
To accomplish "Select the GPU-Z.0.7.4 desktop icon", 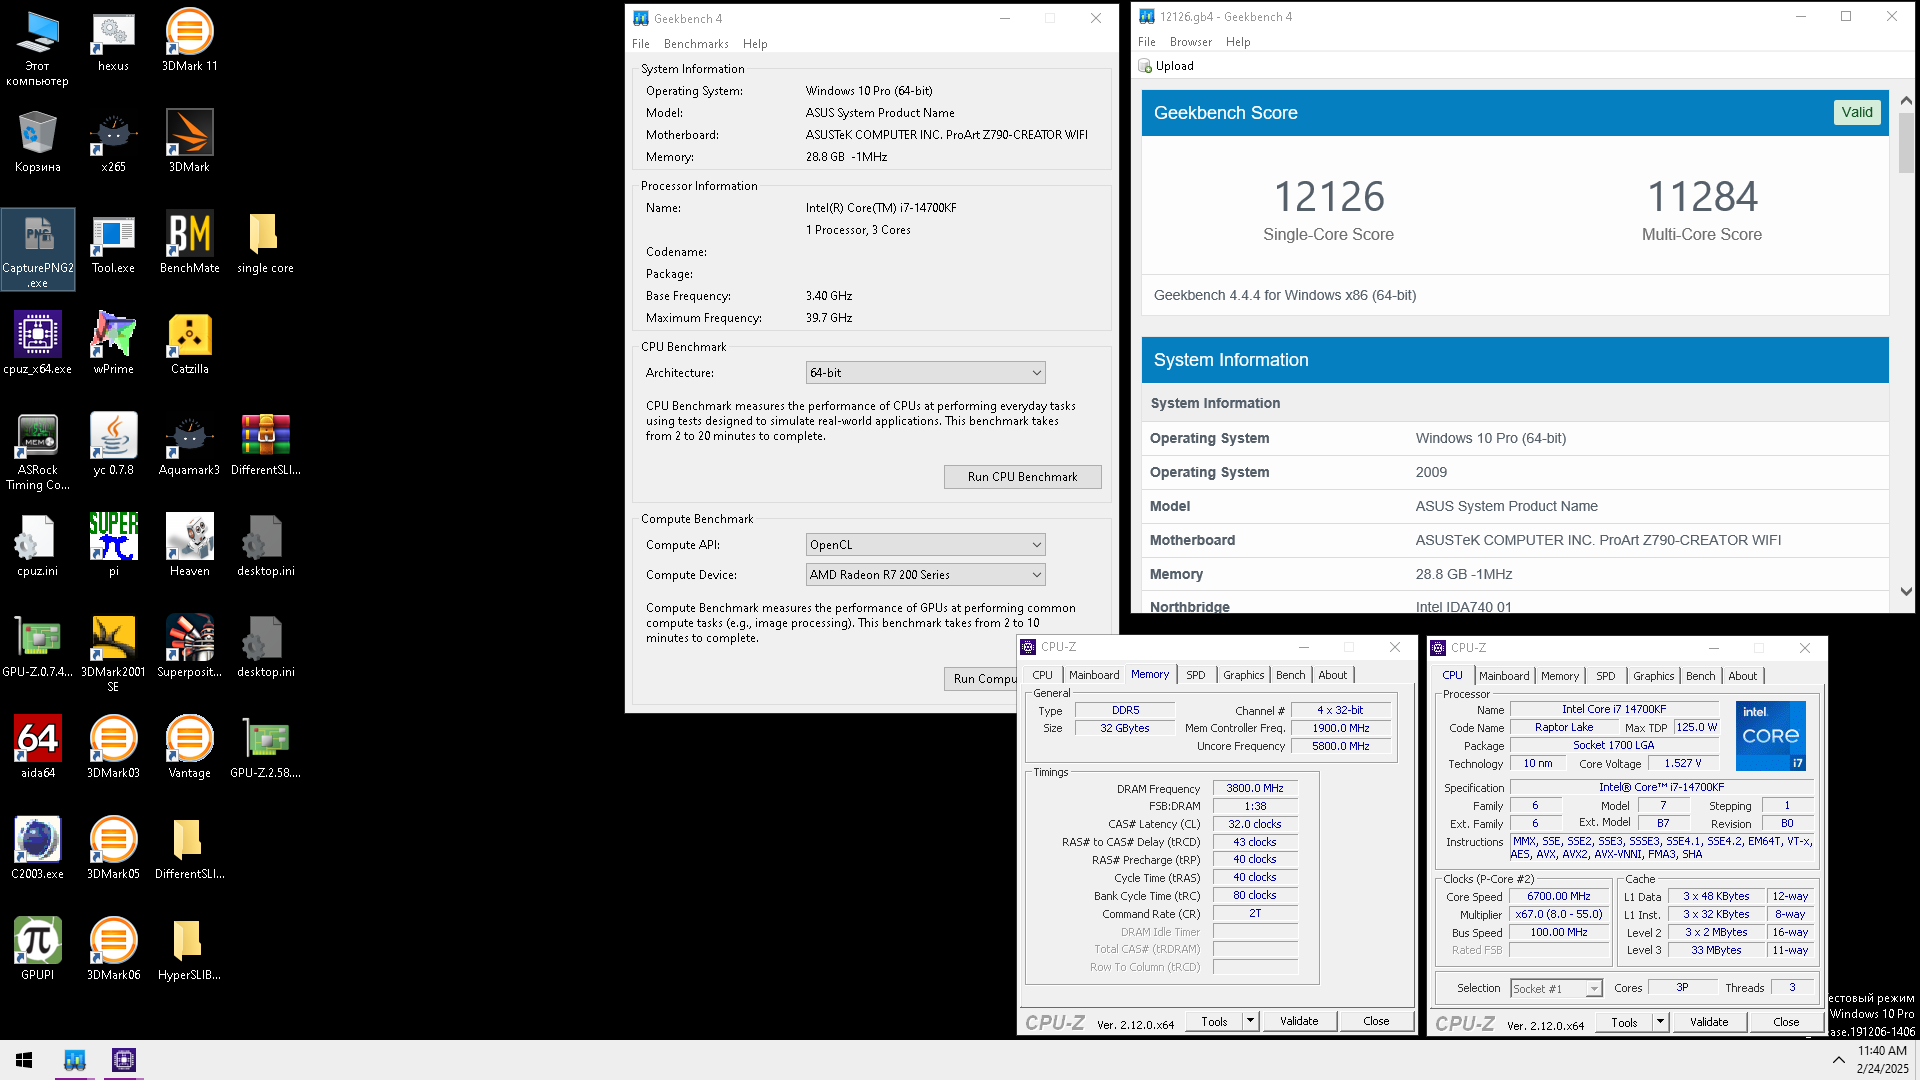I will pyautogui.click(x=38, y=646).
